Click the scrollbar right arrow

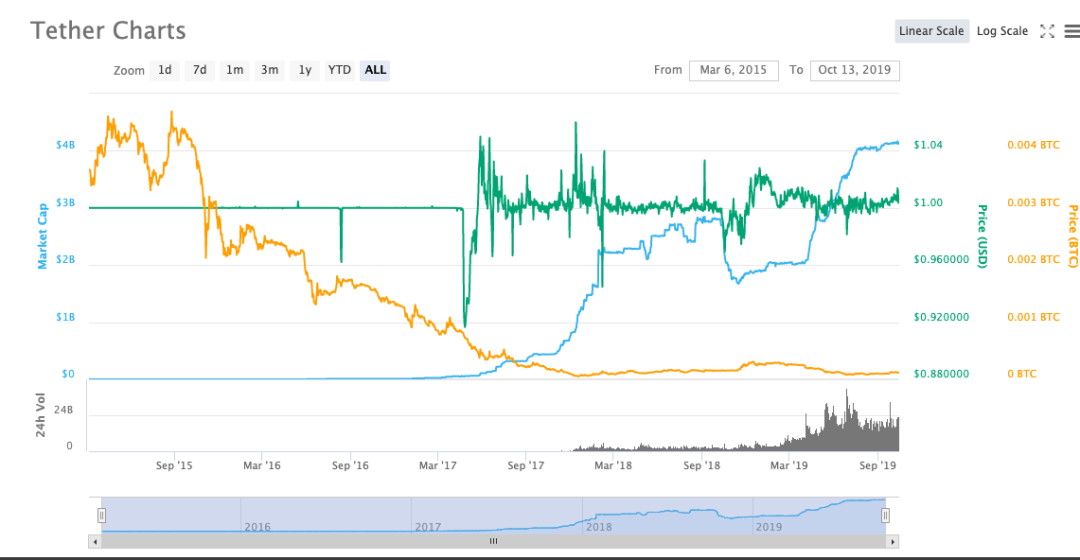click(x=893, y=542)
